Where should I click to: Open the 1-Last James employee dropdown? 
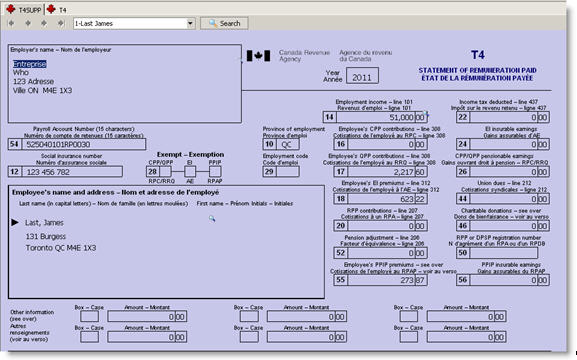pos(190,24)
